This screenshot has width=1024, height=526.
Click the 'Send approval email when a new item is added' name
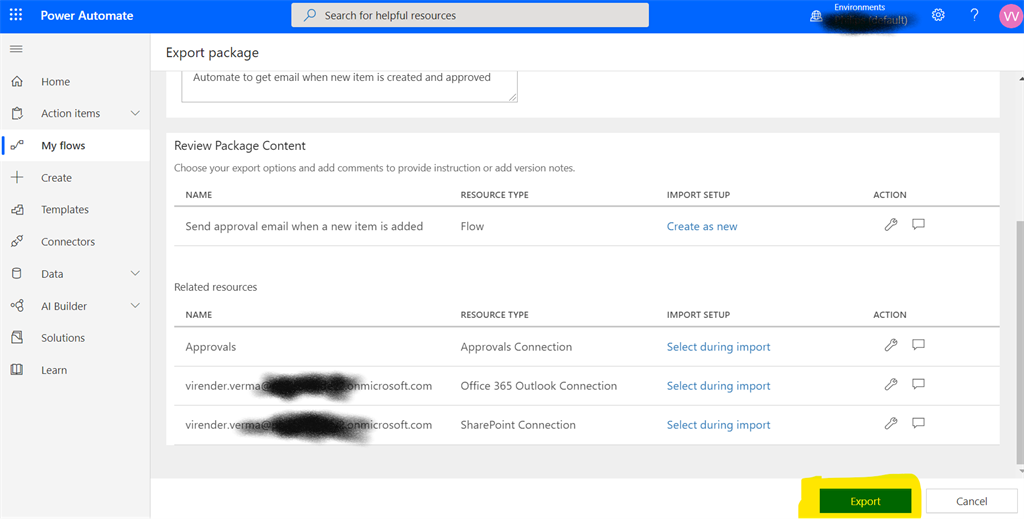click(304, 226)
